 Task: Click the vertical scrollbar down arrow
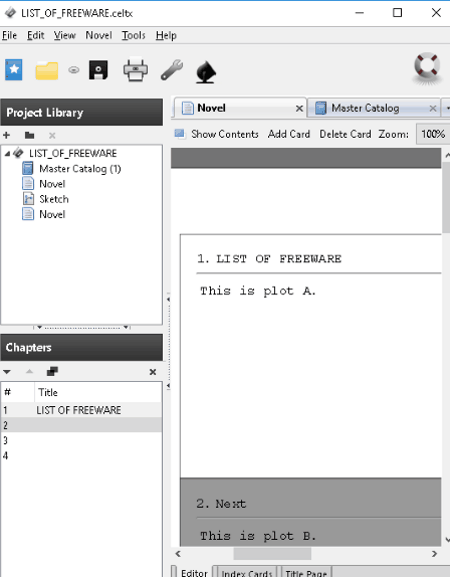point(447,540)
